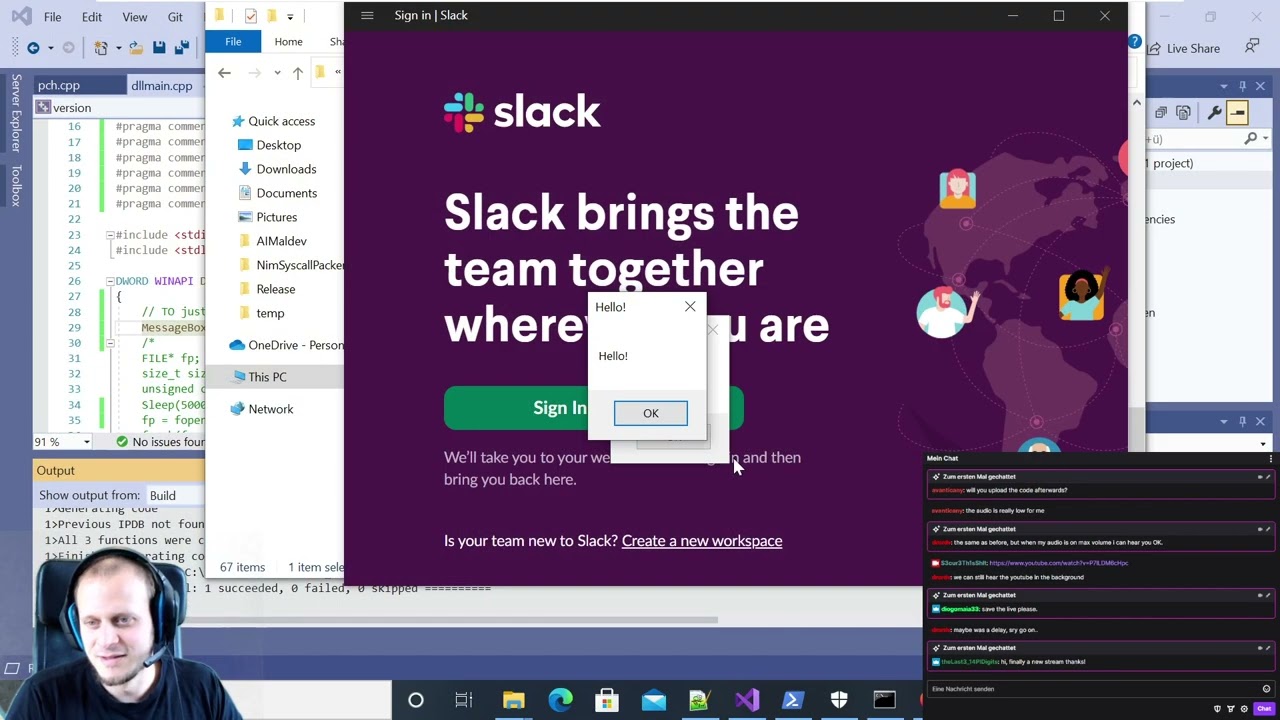Switch to the dllmain.cpp editor tab
The height and width of the screenshot is (720, 1280).
(161, 86)
